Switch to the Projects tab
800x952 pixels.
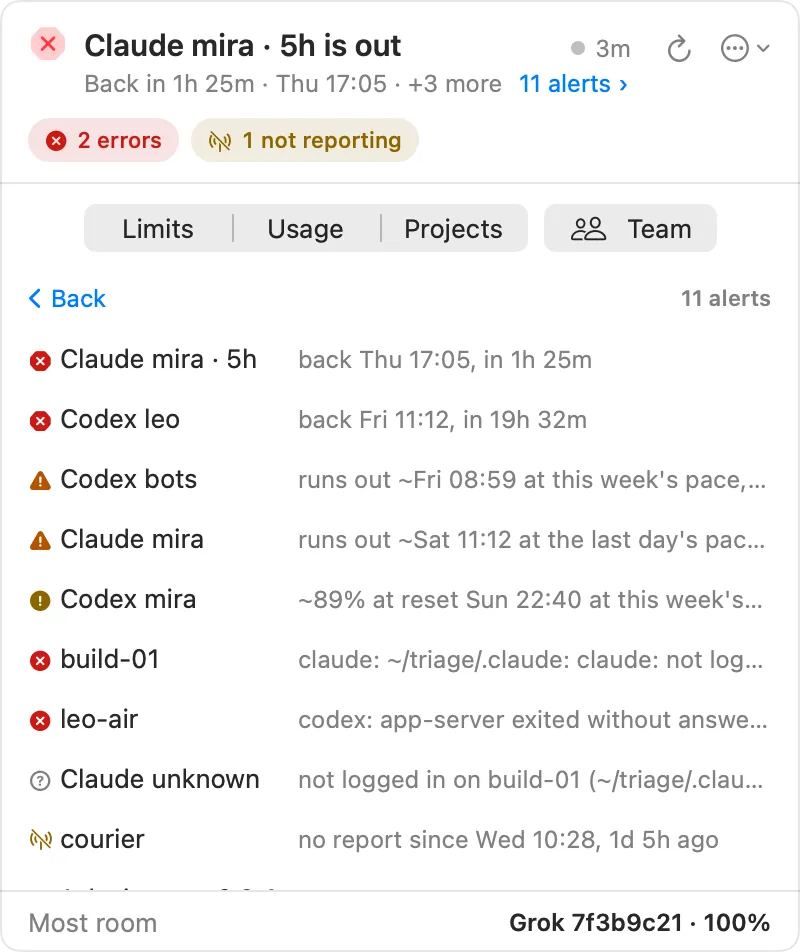453,229
